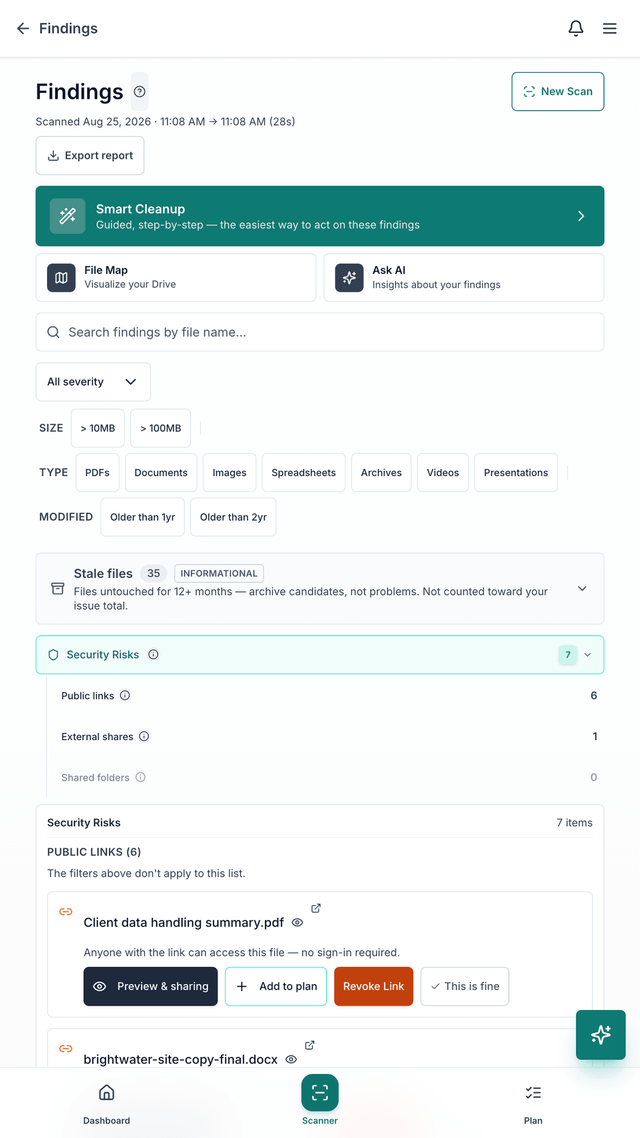Show info for Security Risks
The image size is (640, 1138).
tap(153, 655)
